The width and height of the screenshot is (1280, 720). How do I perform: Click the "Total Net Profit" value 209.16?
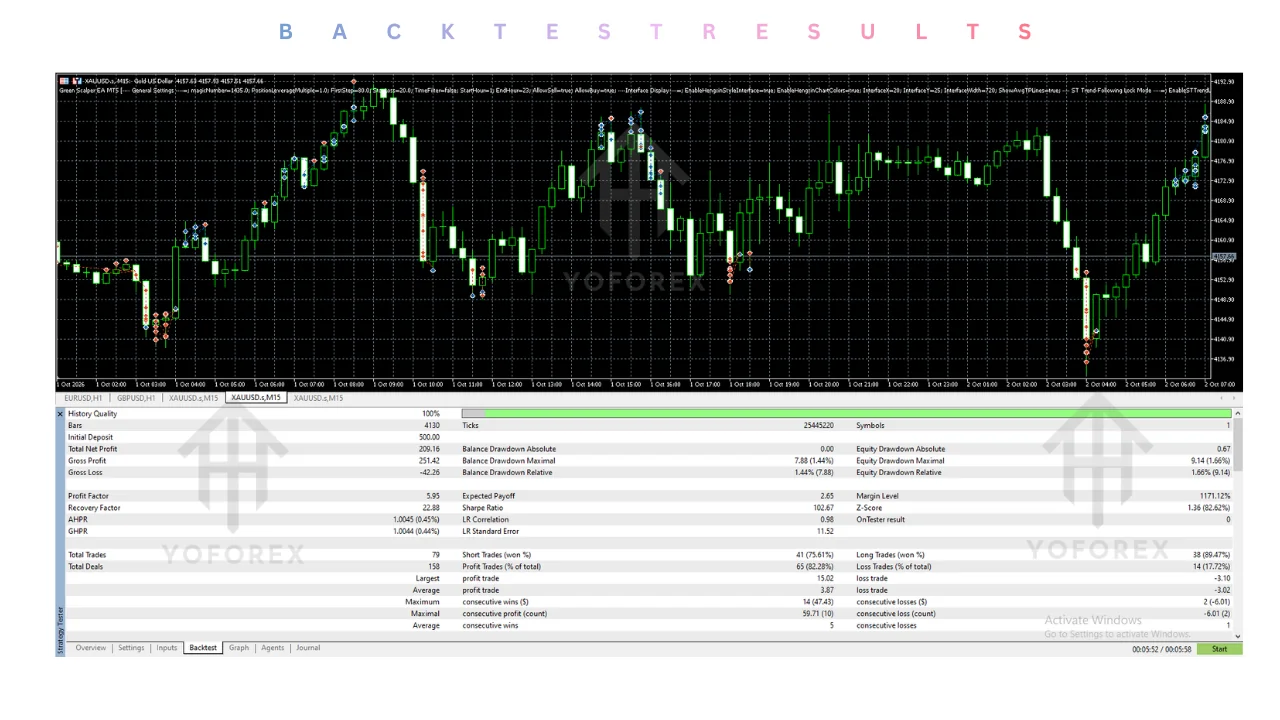(429, 449)
